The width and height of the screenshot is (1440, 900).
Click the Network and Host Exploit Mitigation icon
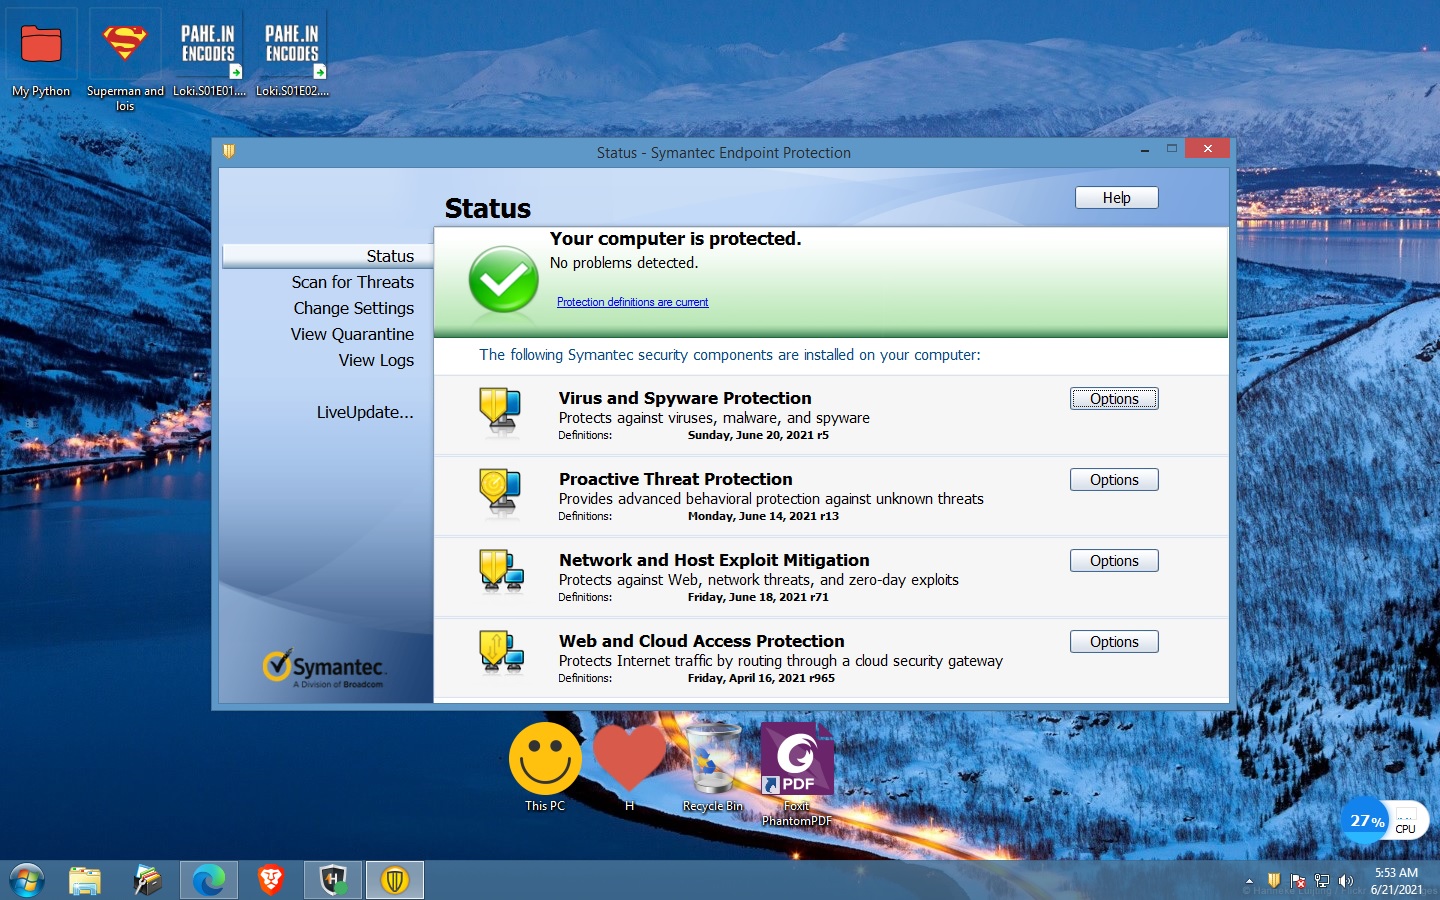tap(501, 572)
